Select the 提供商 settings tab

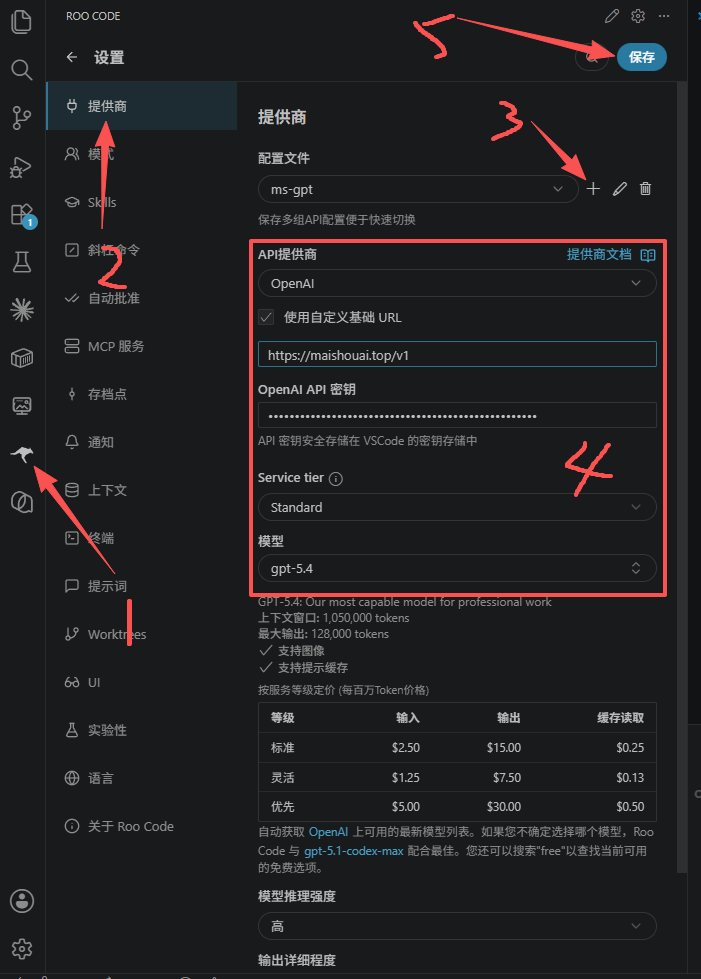(x=142, y=106)
